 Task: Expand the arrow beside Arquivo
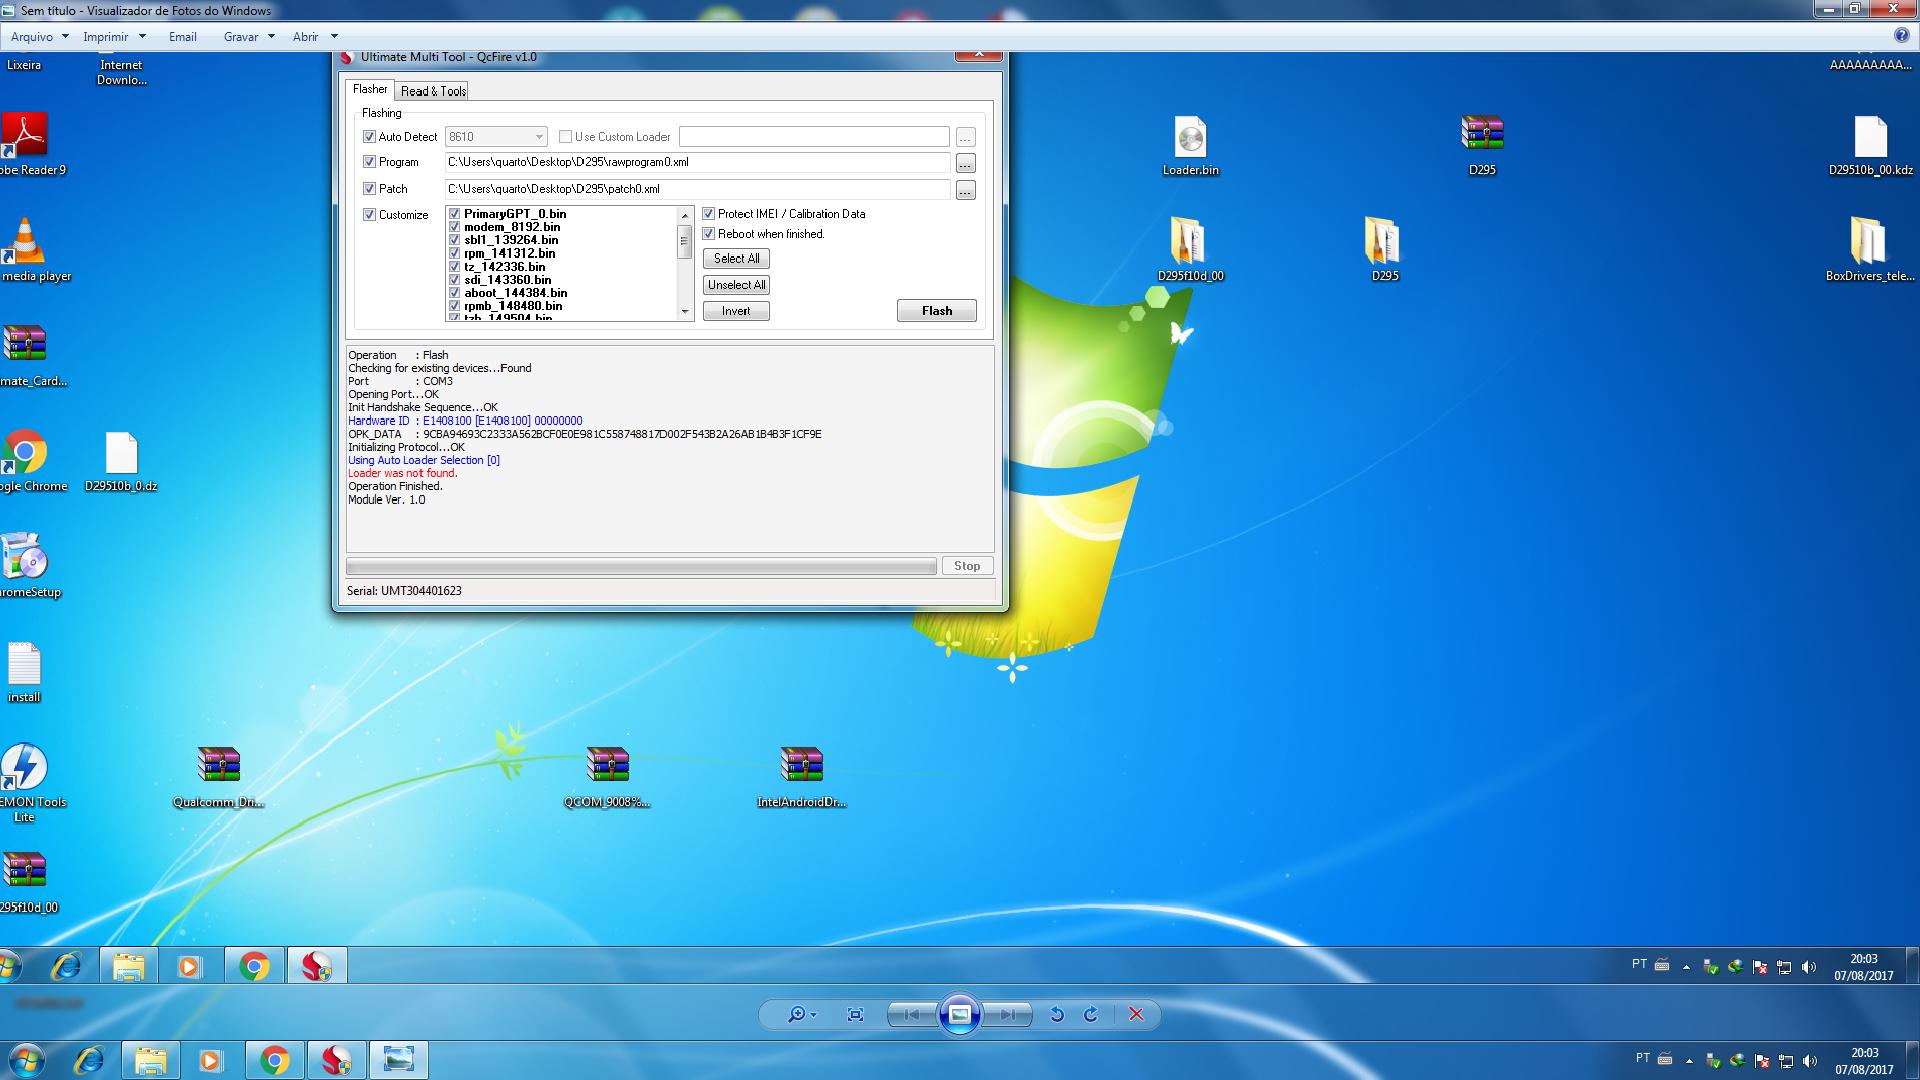coord(66,37)
